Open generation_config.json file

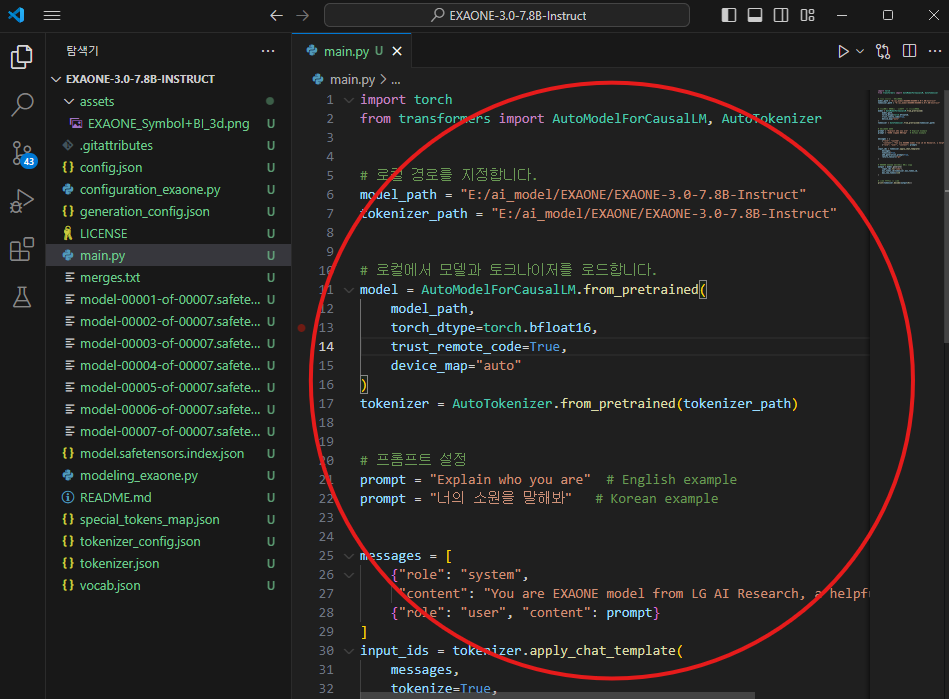point(168,211)
